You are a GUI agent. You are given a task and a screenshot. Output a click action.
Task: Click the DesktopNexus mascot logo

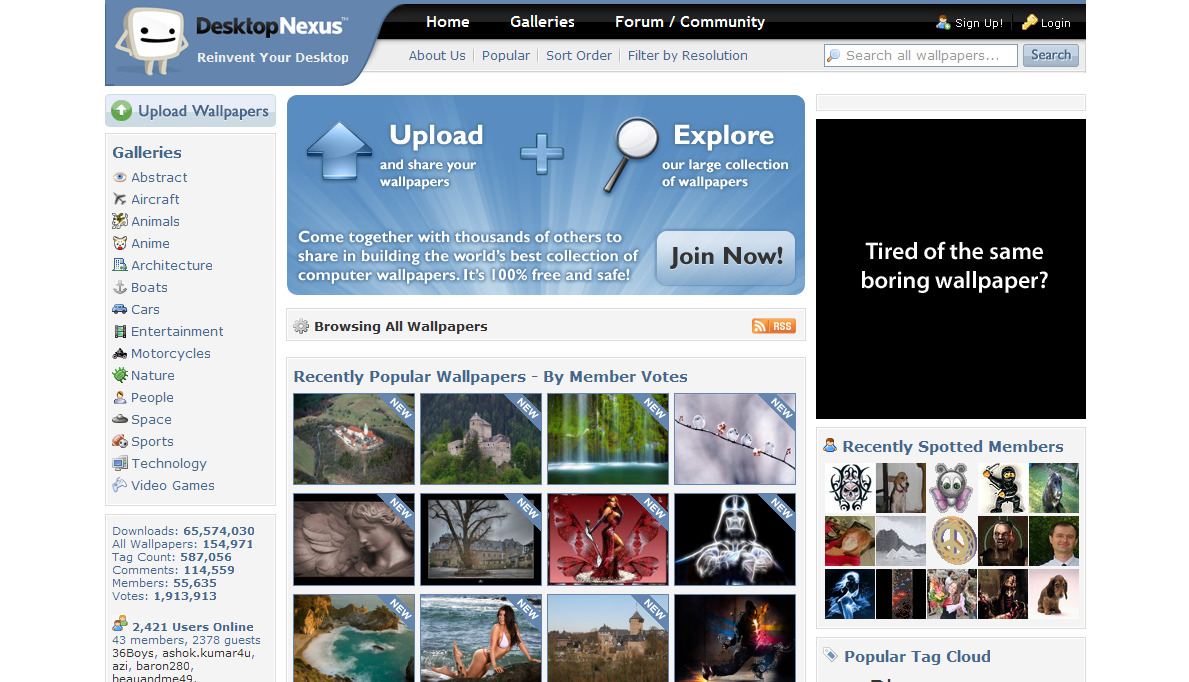(152, 41)
